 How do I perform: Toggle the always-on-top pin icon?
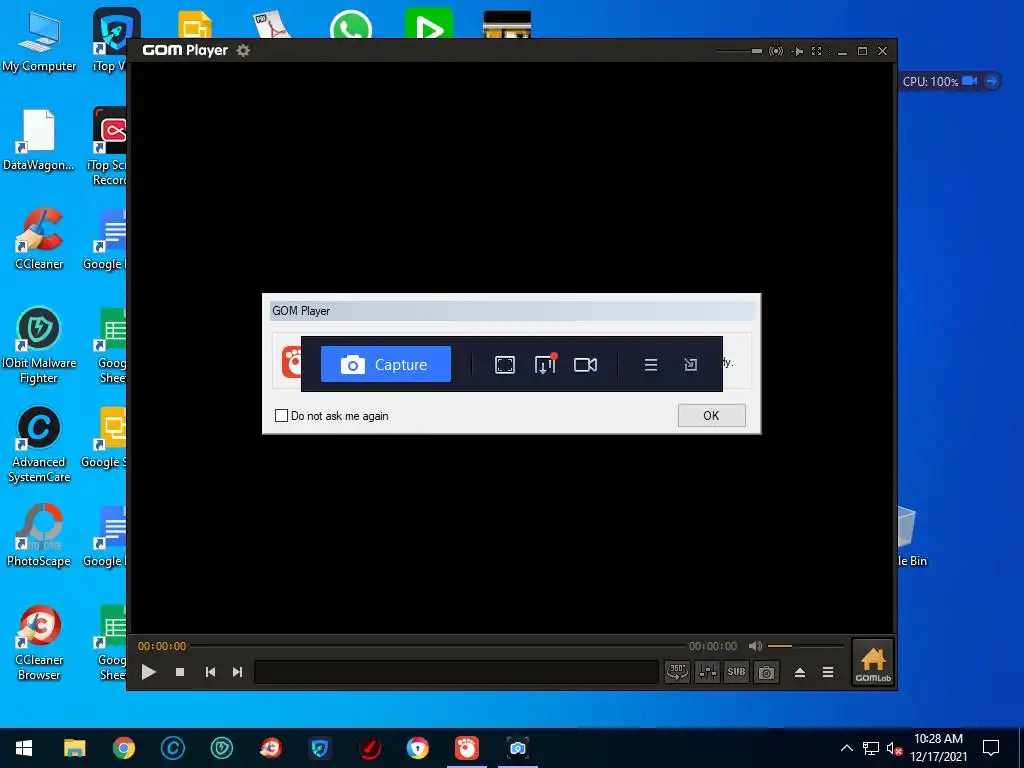click(x=797, y=51)
